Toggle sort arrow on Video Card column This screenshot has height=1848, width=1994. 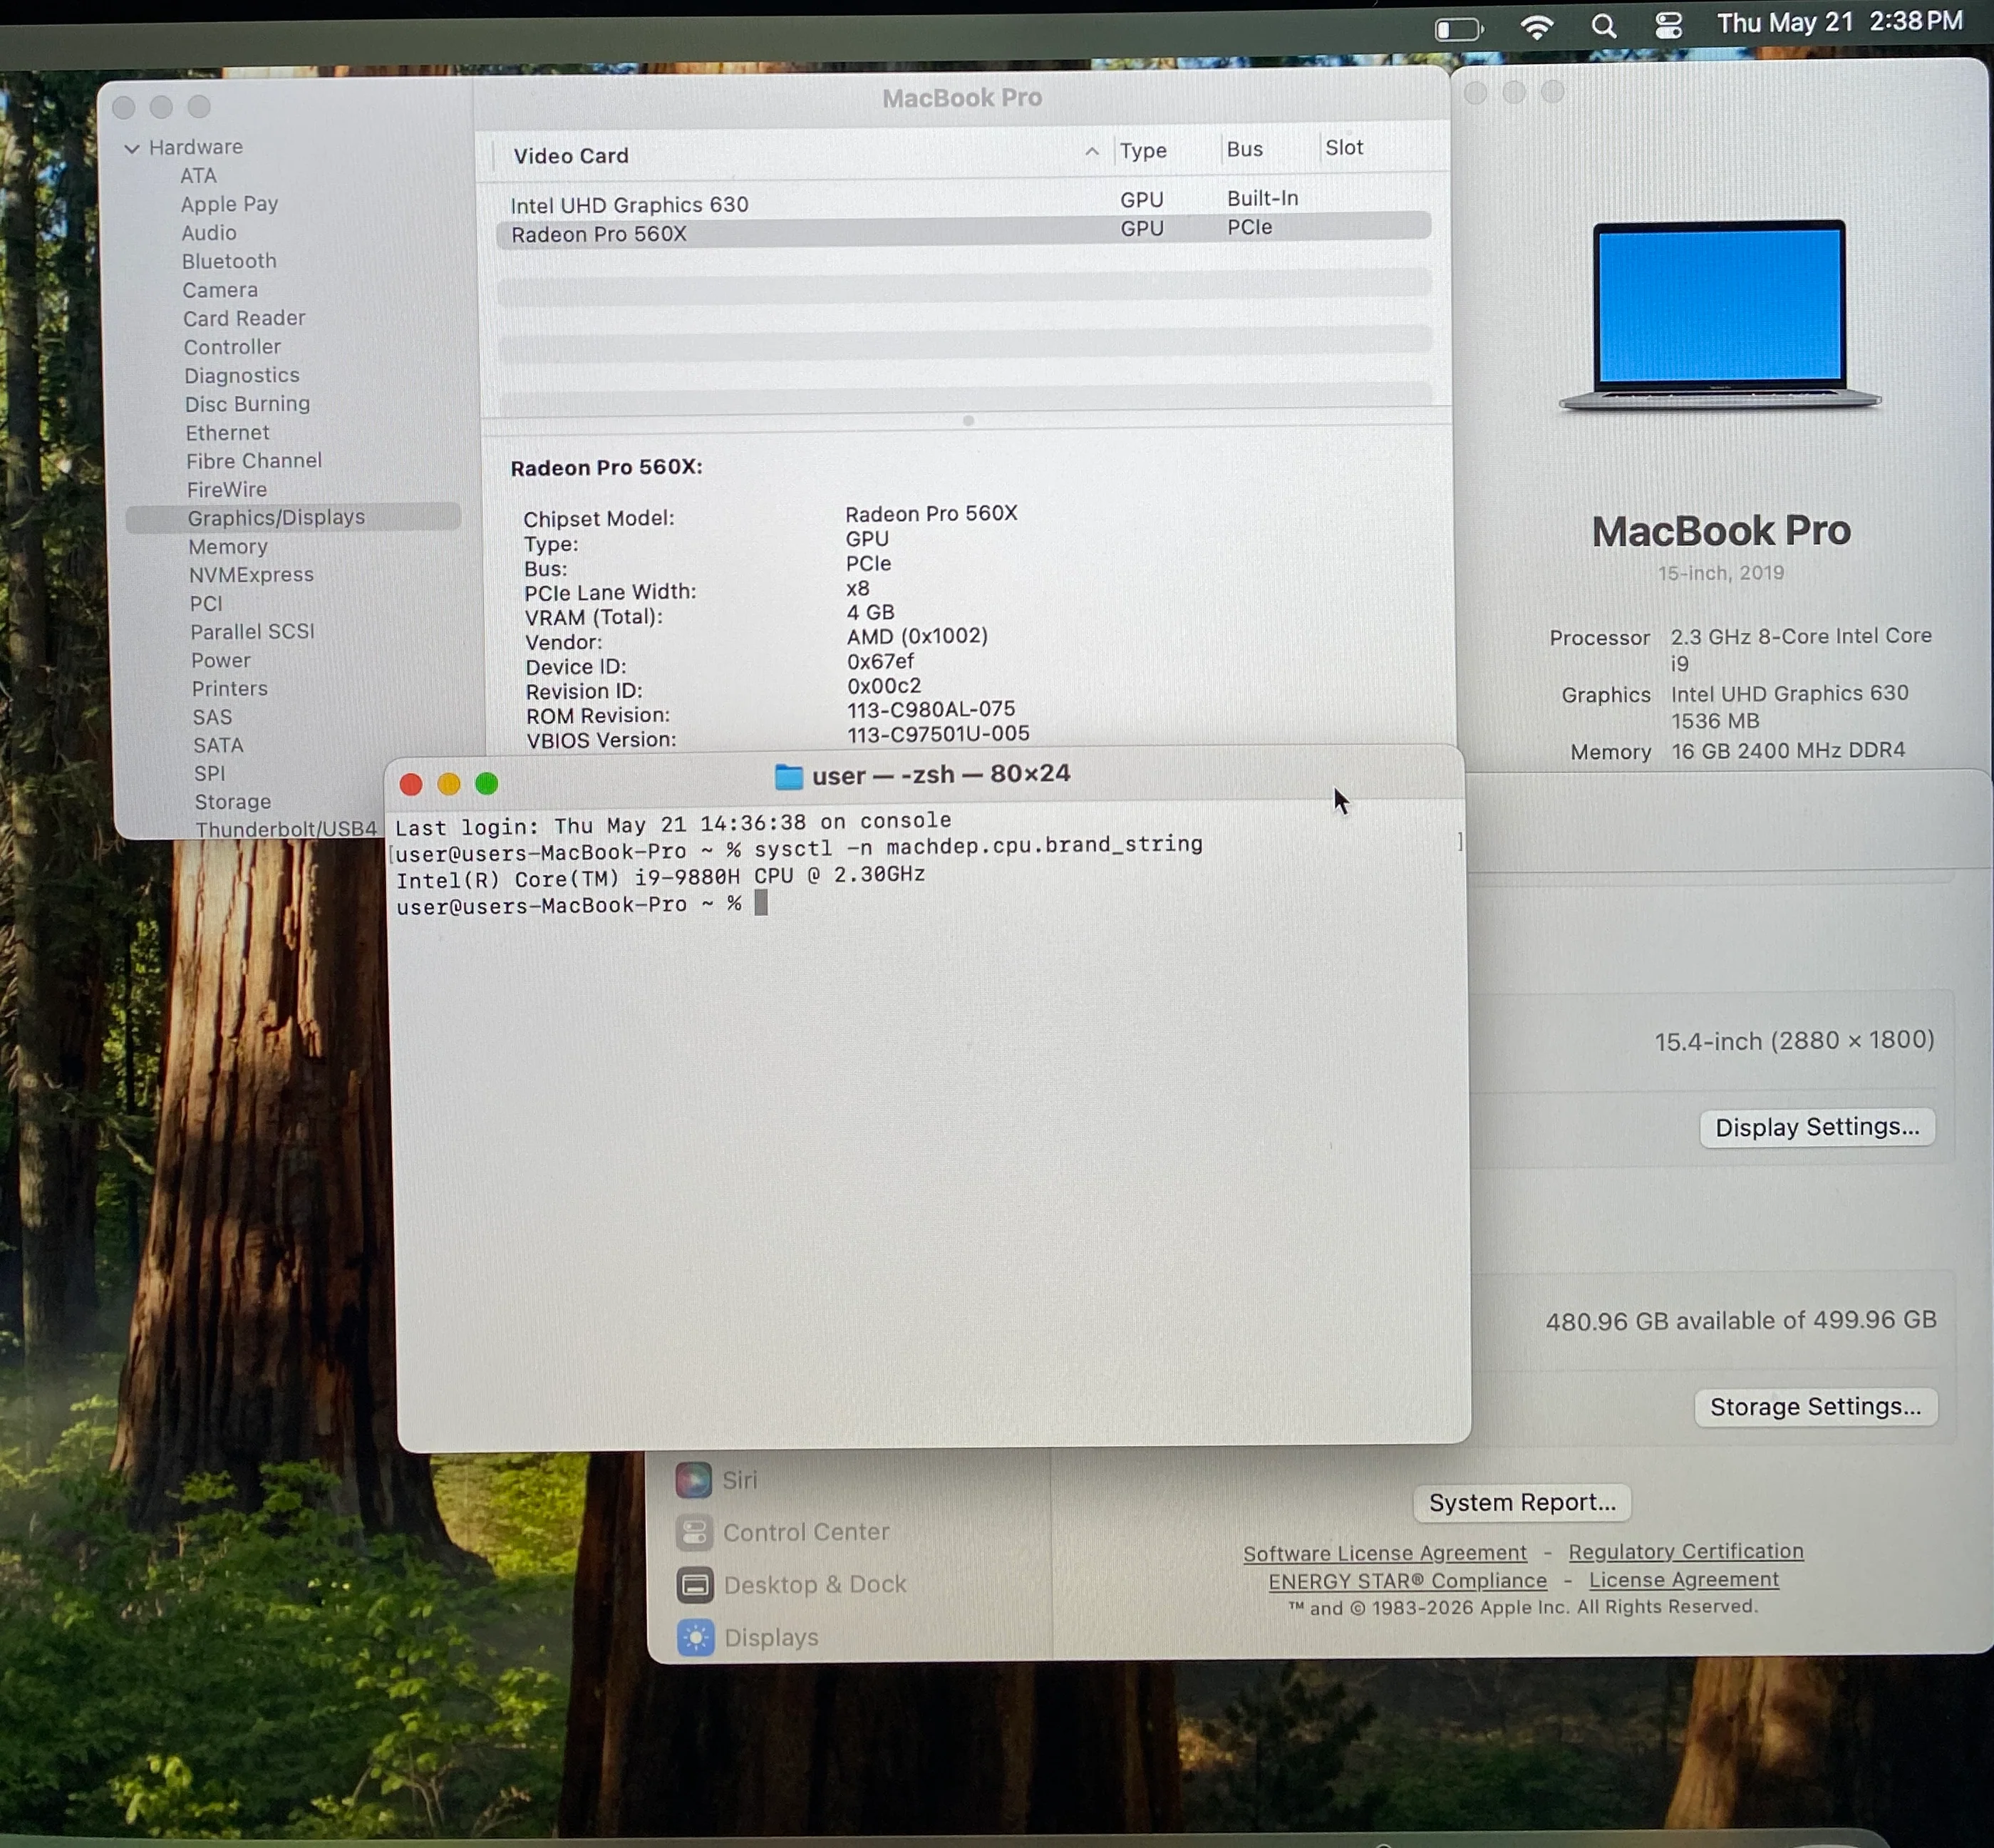[1092, 152]
